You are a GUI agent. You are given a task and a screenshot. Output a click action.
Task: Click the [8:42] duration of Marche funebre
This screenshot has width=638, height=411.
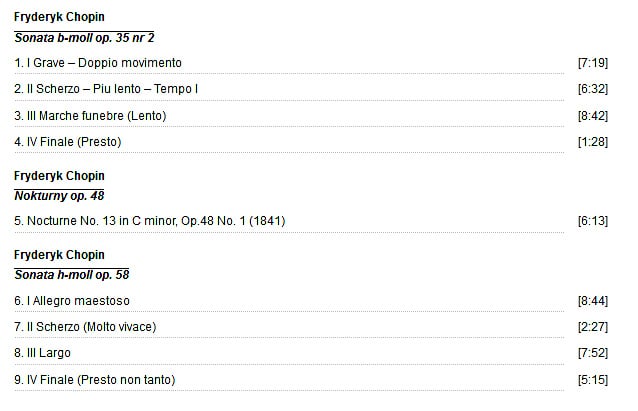pyautogui.click(x=593, y=116)
